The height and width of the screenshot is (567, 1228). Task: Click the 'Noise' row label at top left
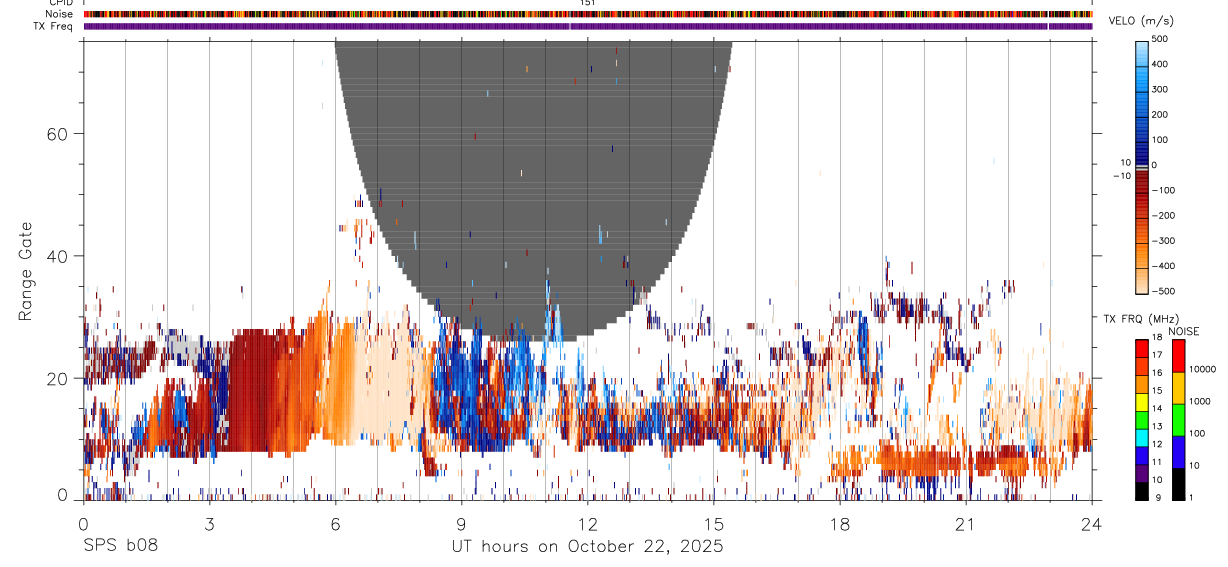click(58, 14)
